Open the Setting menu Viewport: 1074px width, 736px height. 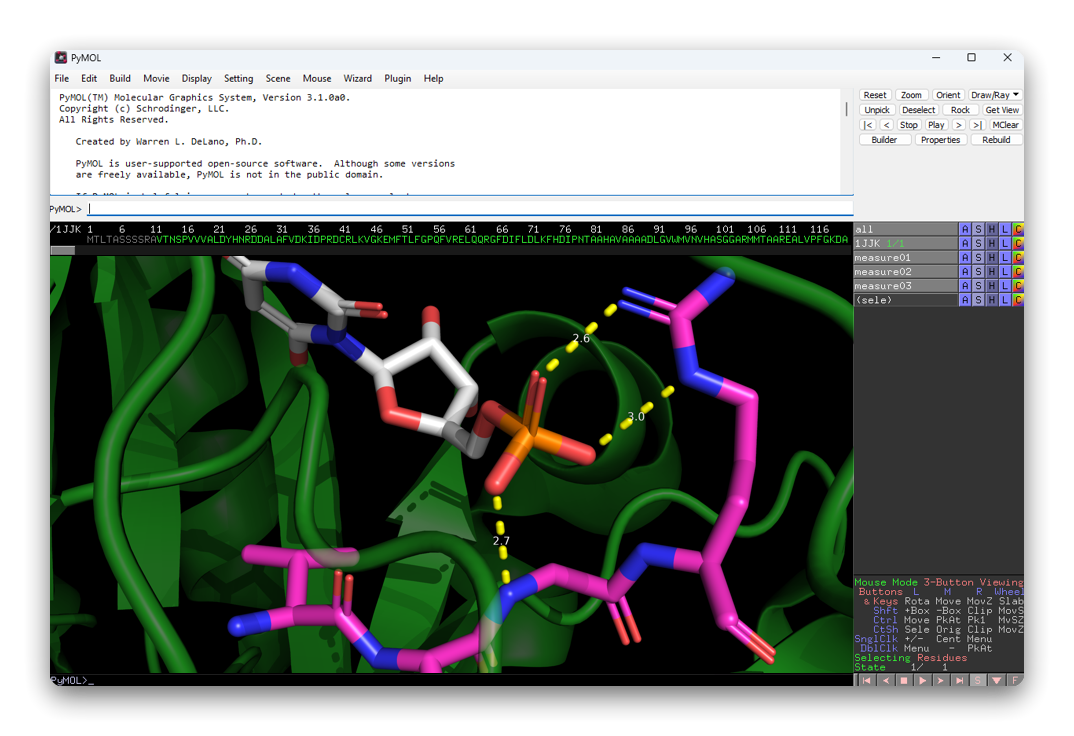(238, 79)
